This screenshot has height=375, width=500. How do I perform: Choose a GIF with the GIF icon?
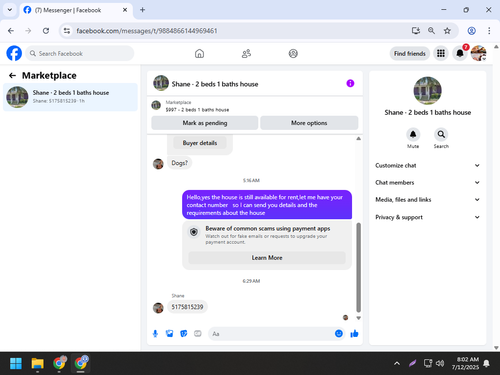198,334
